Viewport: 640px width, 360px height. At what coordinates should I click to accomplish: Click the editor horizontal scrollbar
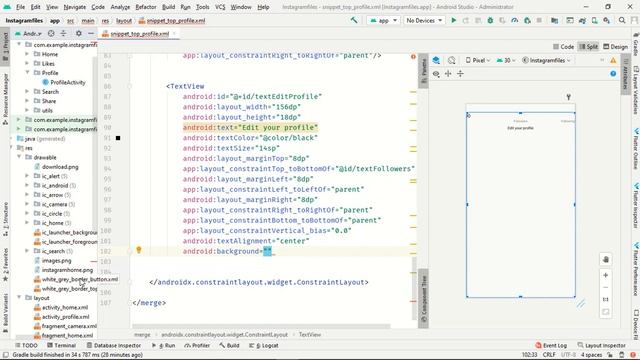coord(261,326)
